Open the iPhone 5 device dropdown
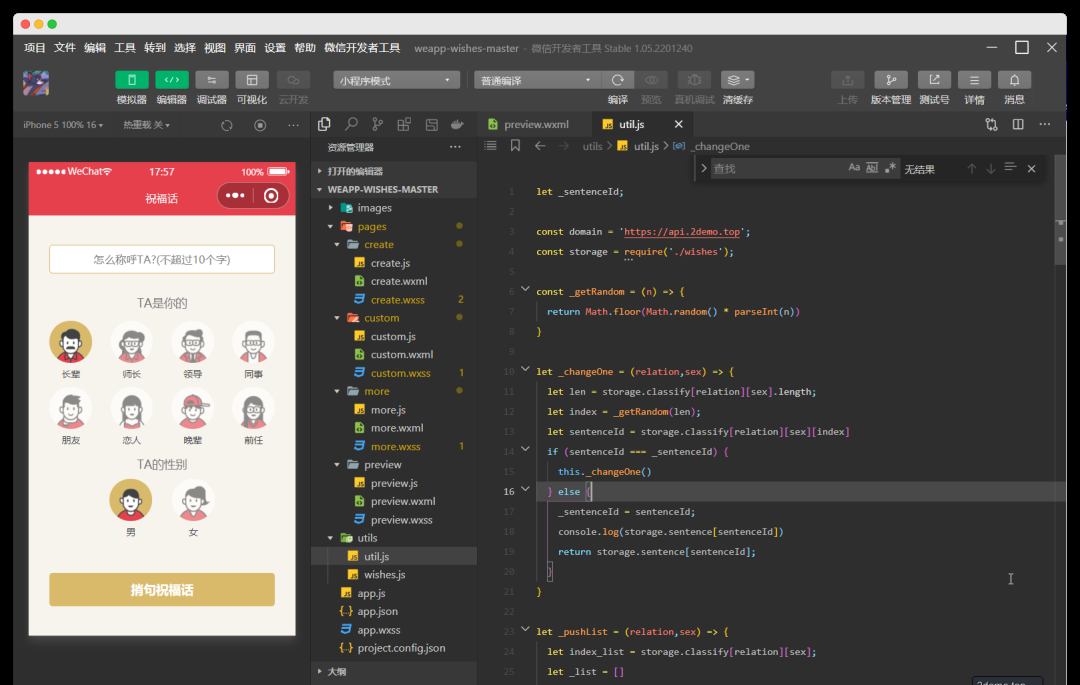 click(63, 125)
